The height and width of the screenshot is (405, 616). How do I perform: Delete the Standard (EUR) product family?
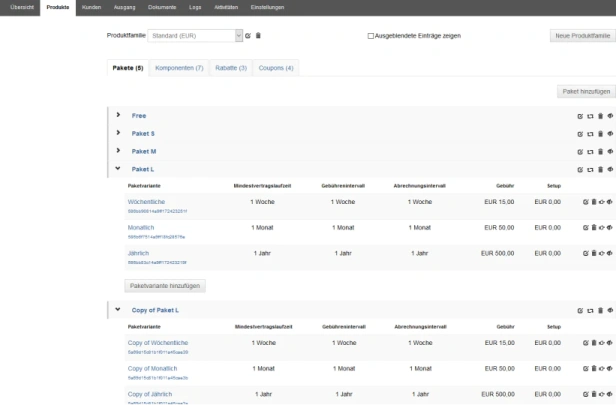click(258, 36)
